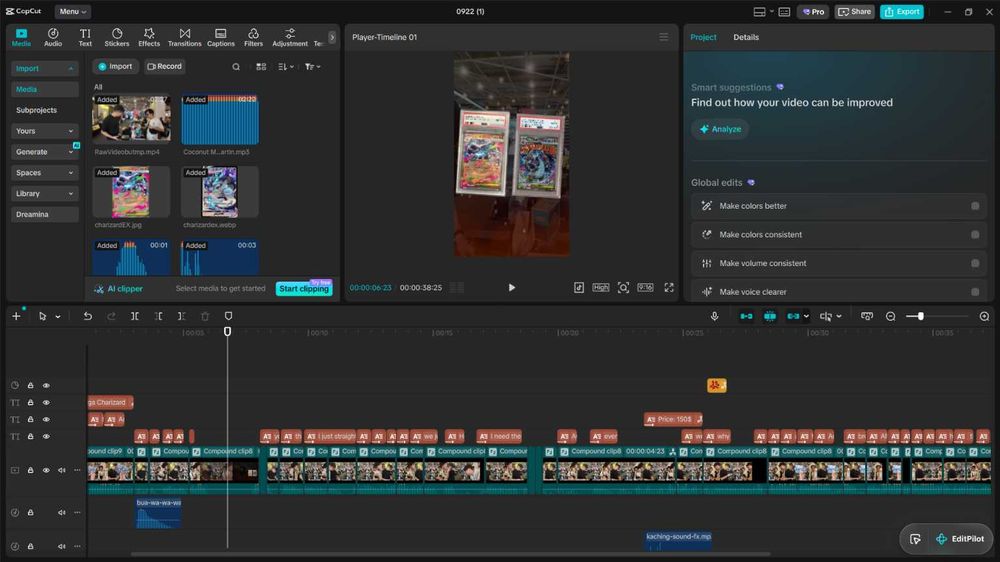Viewport: 1000px width, 562px height.
Task: Change the player aspect ratio
Action: [x=645, y=288]
